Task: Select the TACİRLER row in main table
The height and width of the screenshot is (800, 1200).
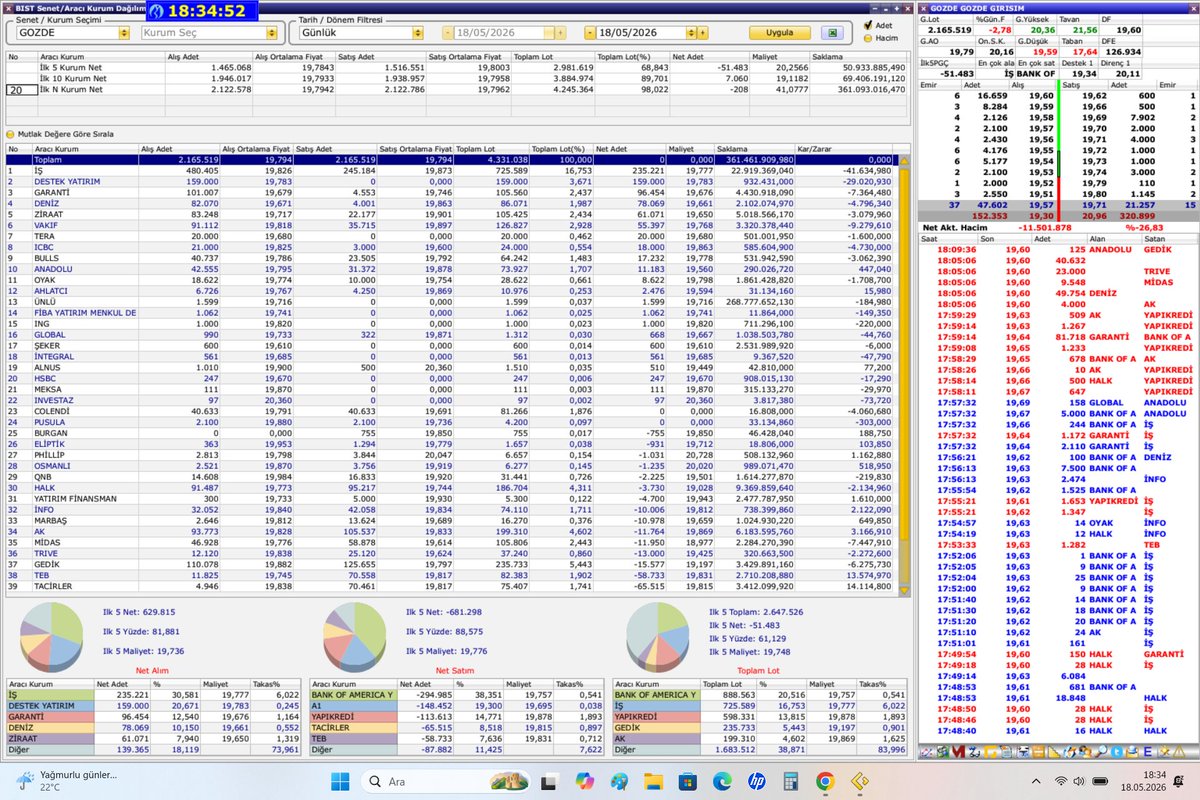Action: click(451, 586)
